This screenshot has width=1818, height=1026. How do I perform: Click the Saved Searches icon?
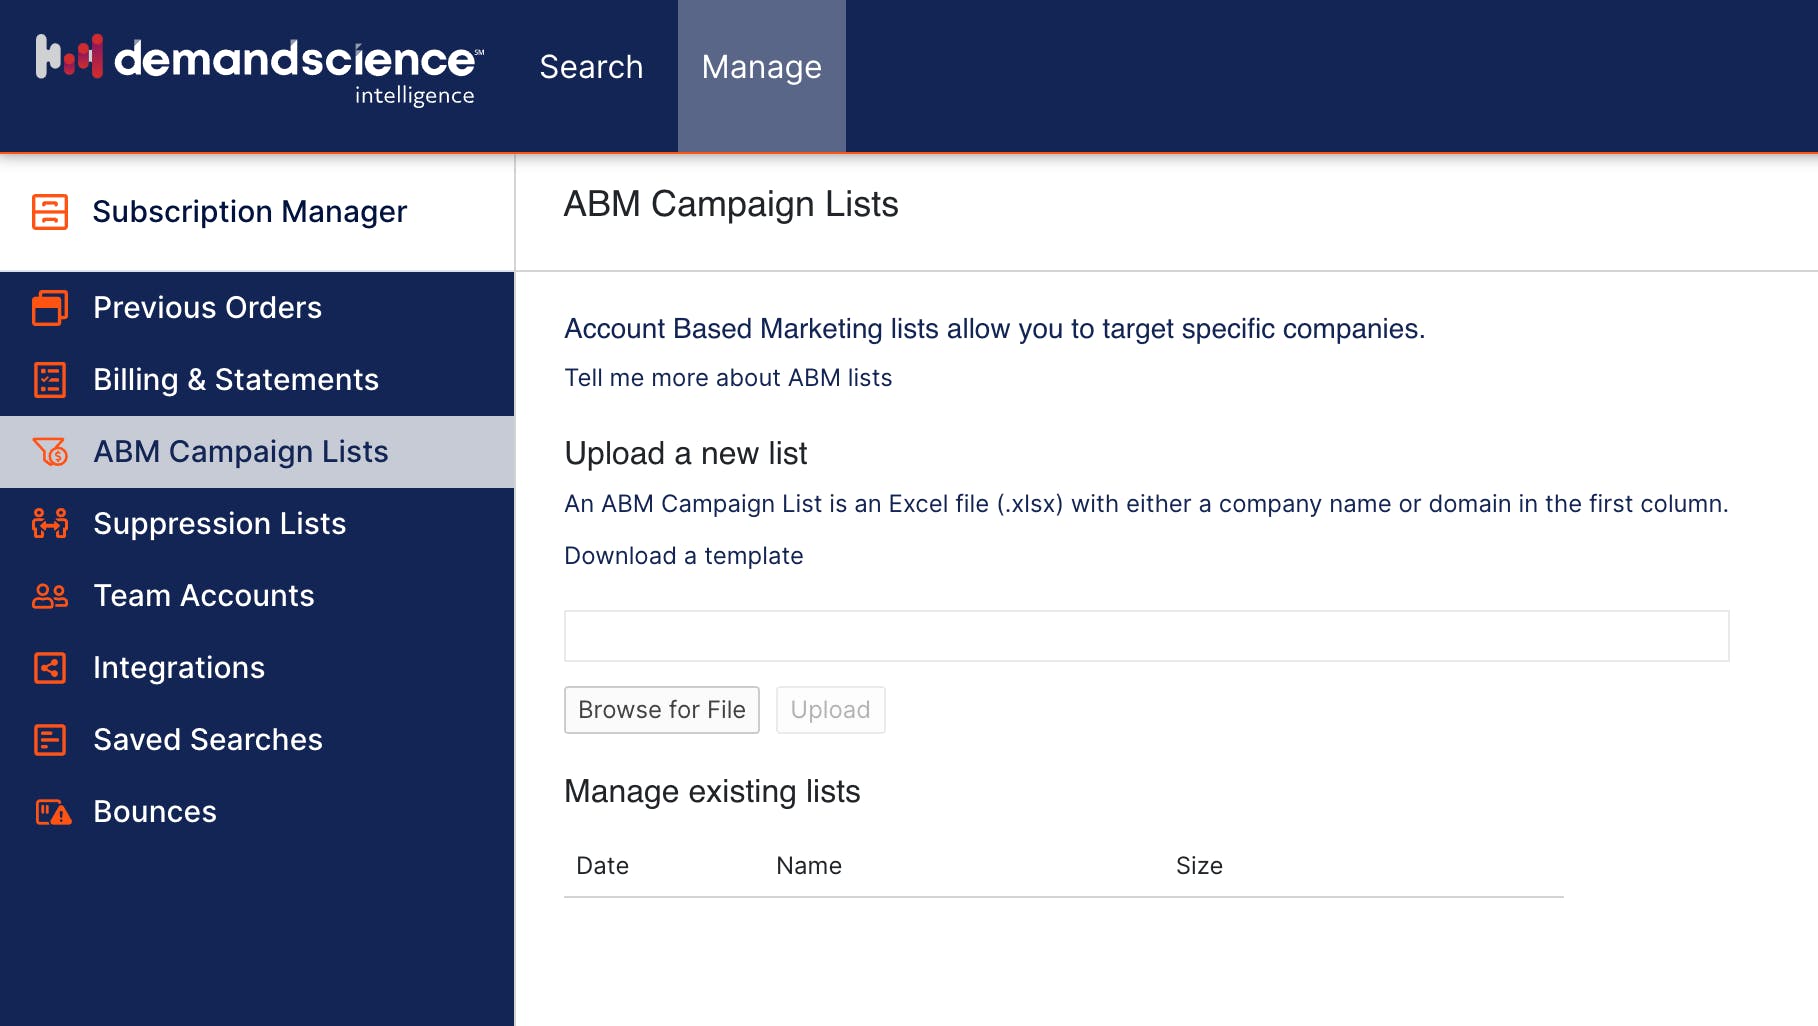(x=50, y=740)
